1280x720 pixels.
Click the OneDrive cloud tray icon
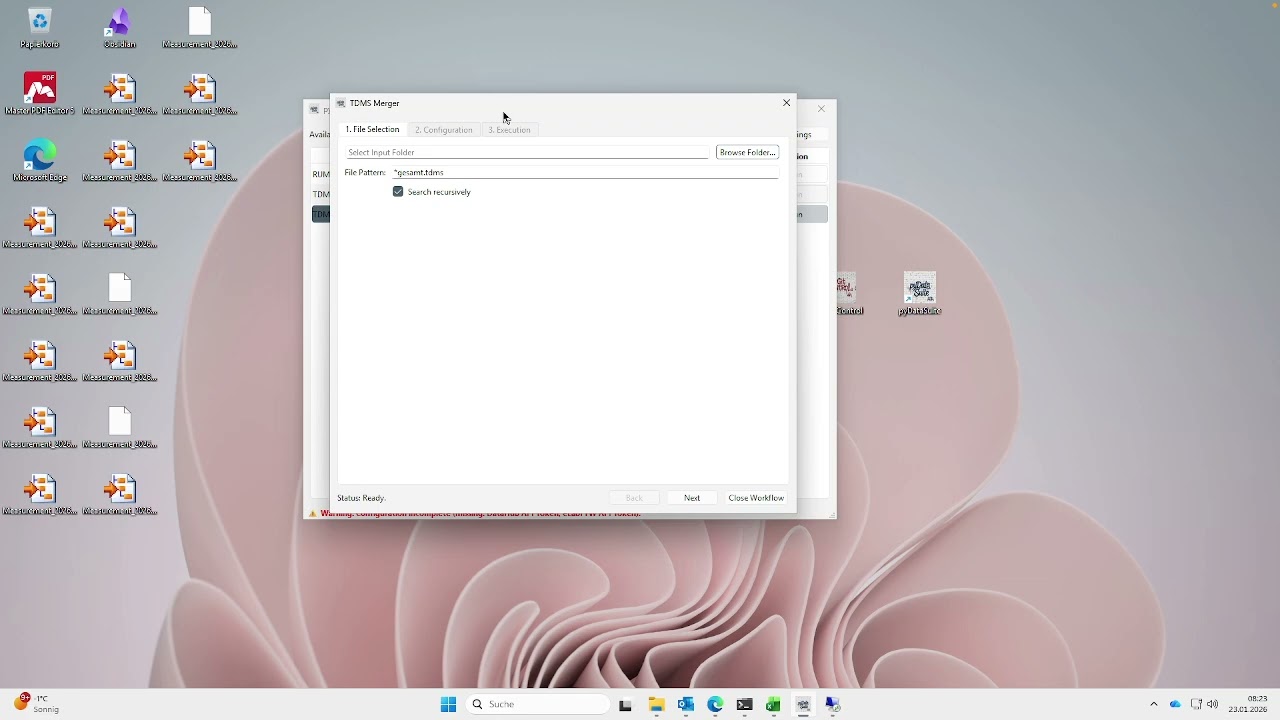1175,705
